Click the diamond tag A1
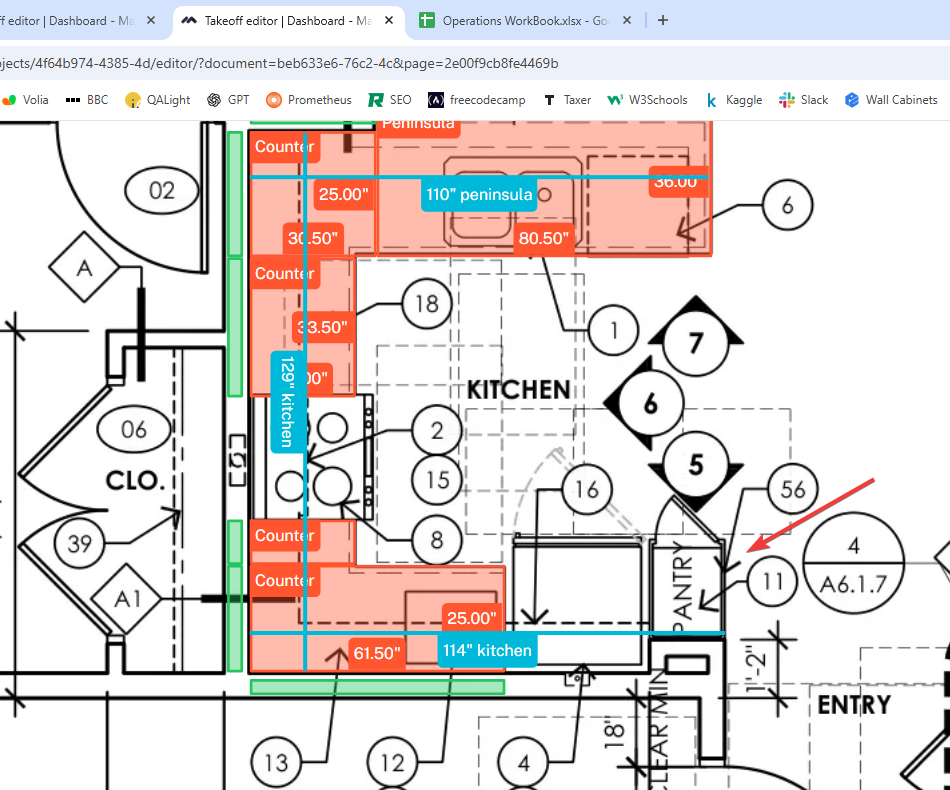This screenshot has width=950, height=790. coord(127,599)
